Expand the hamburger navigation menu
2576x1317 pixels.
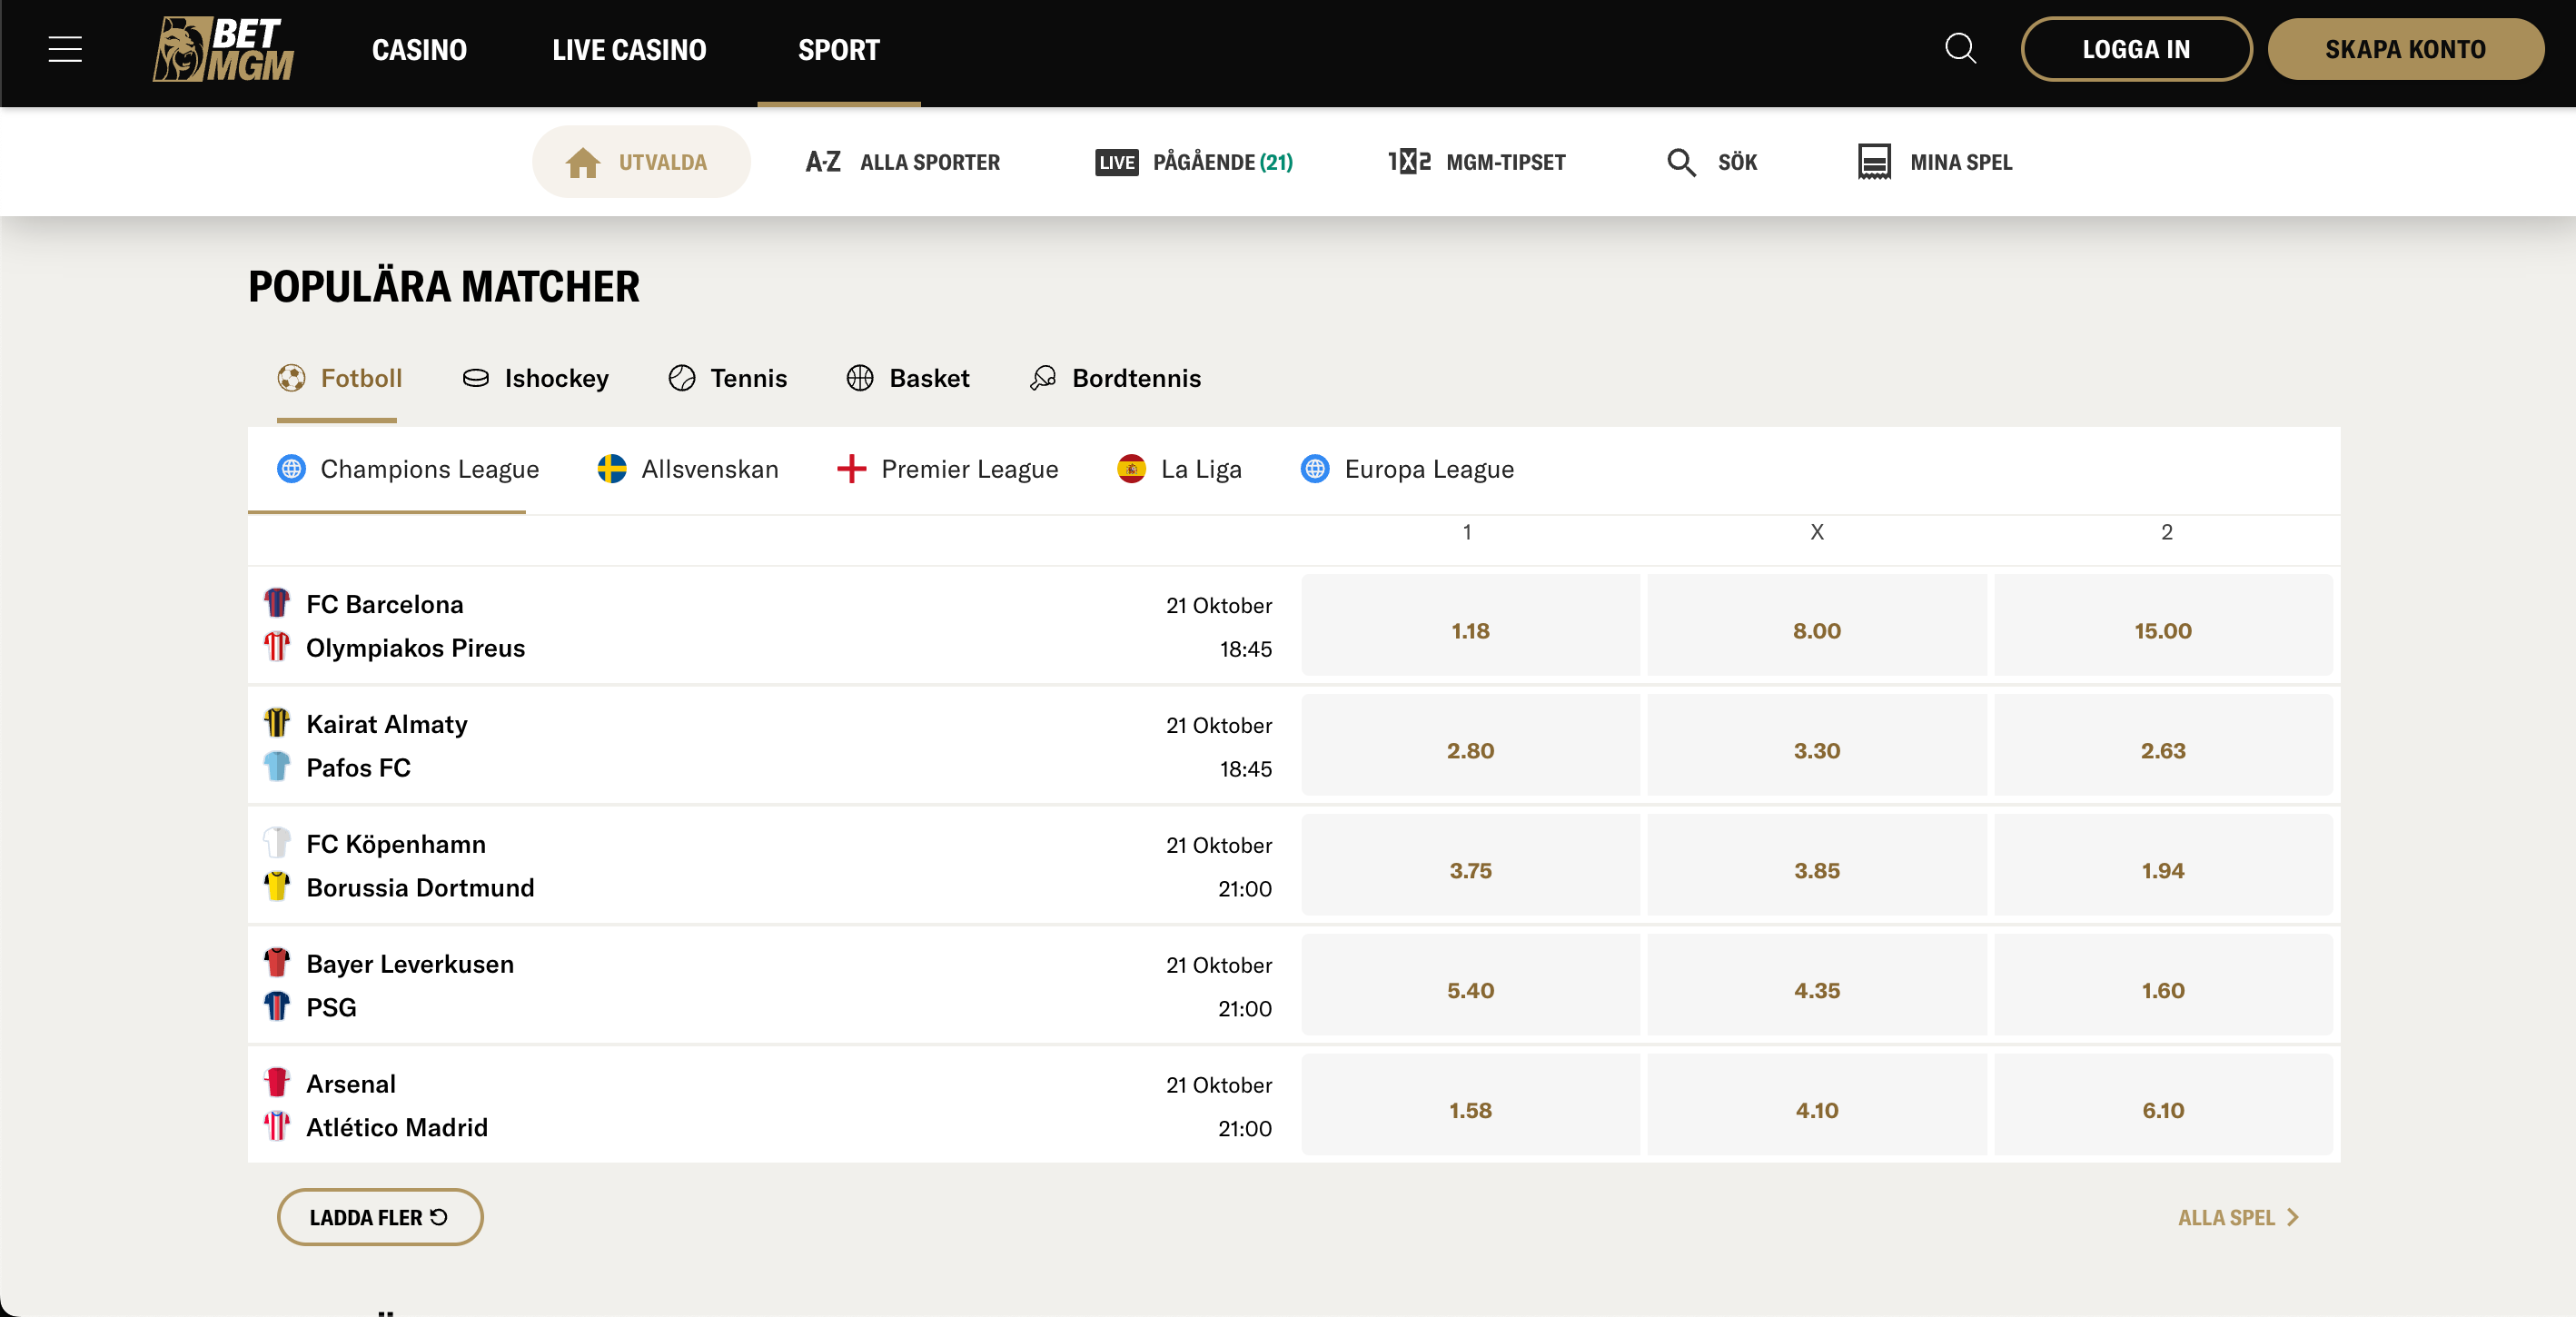coord(64,48)
